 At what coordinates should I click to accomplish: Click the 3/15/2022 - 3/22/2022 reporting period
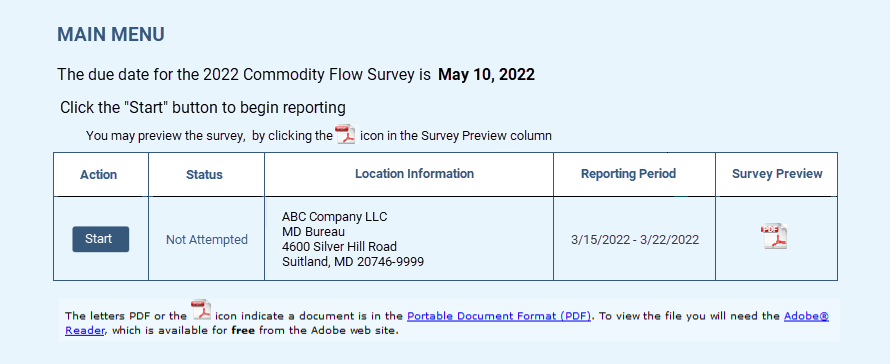point(635,240)
